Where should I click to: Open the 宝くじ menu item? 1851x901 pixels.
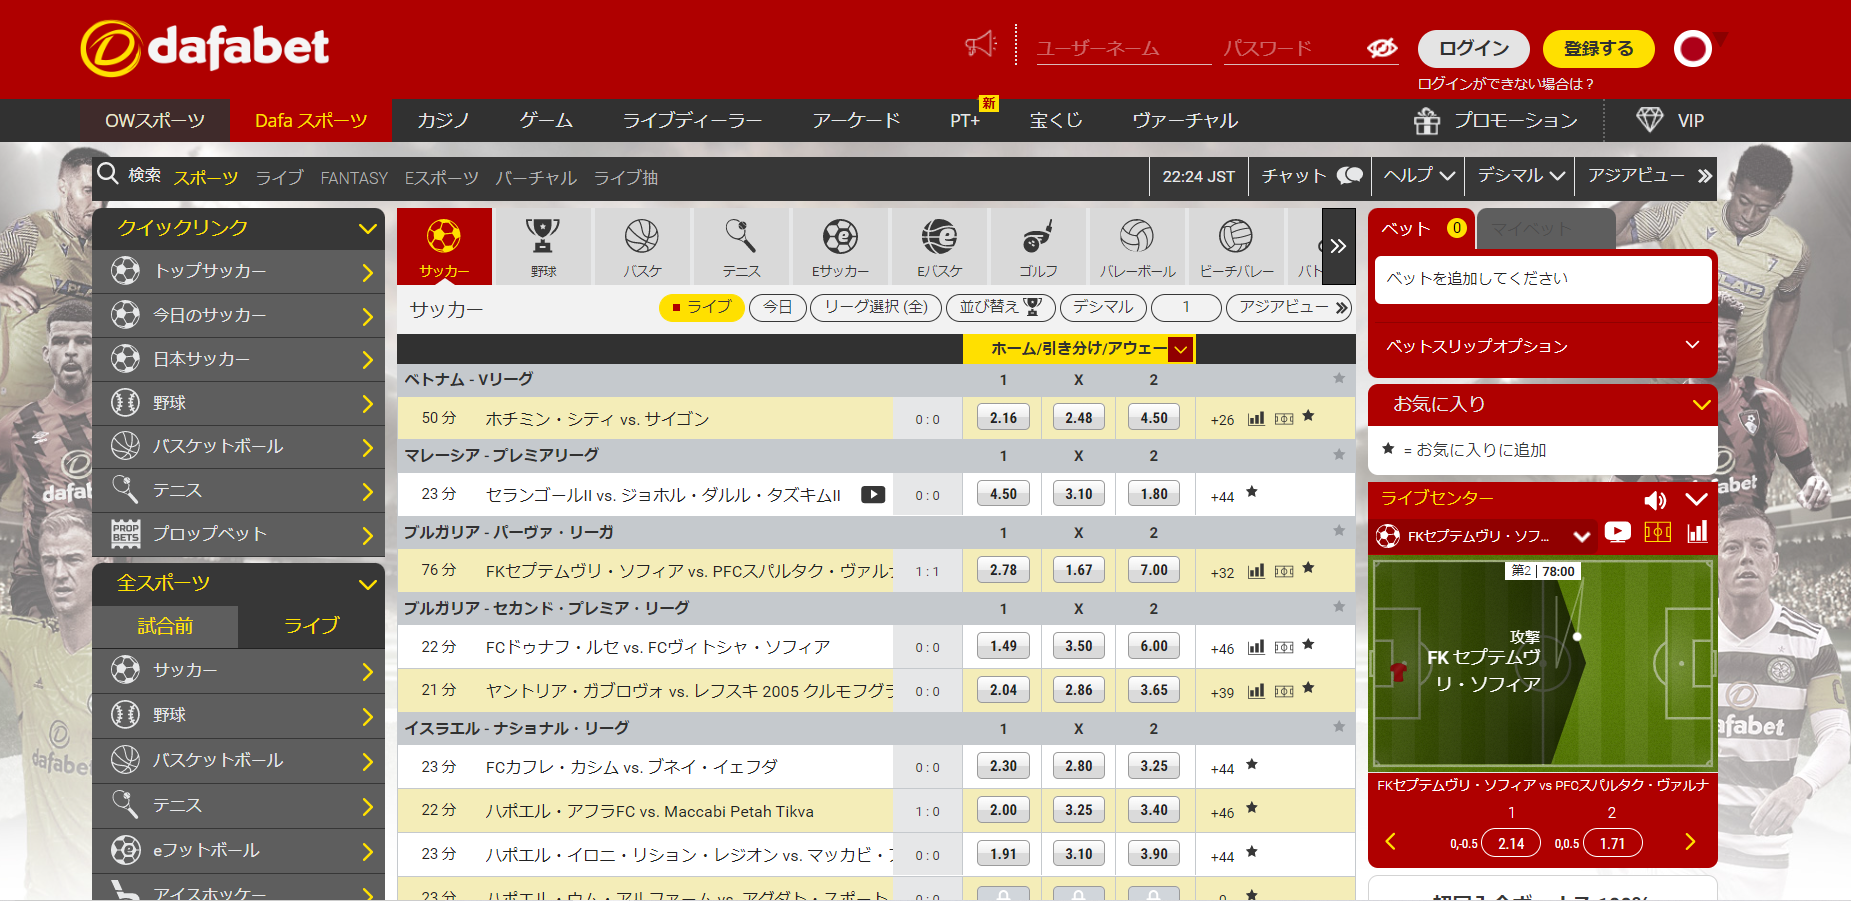1056,121
